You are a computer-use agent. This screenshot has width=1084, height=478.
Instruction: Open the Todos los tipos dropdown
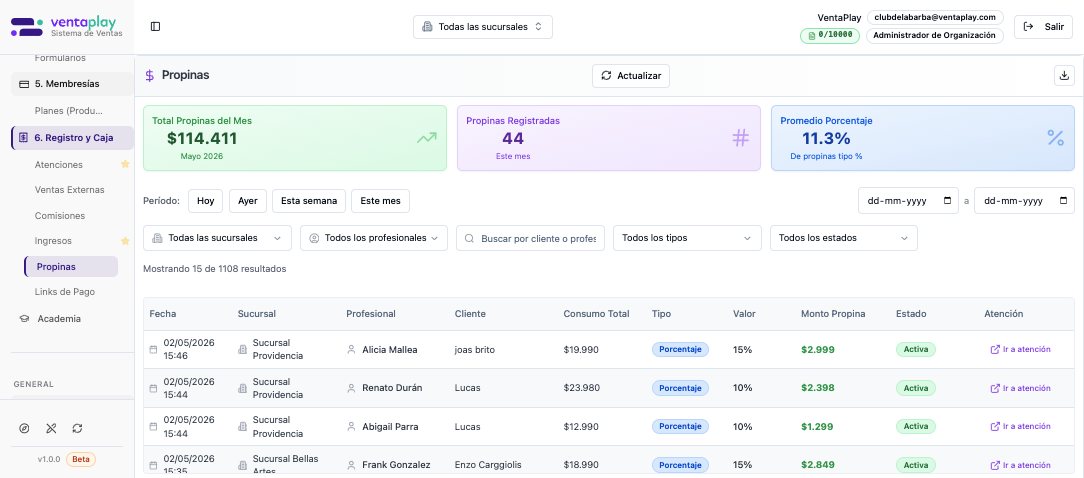coord(687,238)
